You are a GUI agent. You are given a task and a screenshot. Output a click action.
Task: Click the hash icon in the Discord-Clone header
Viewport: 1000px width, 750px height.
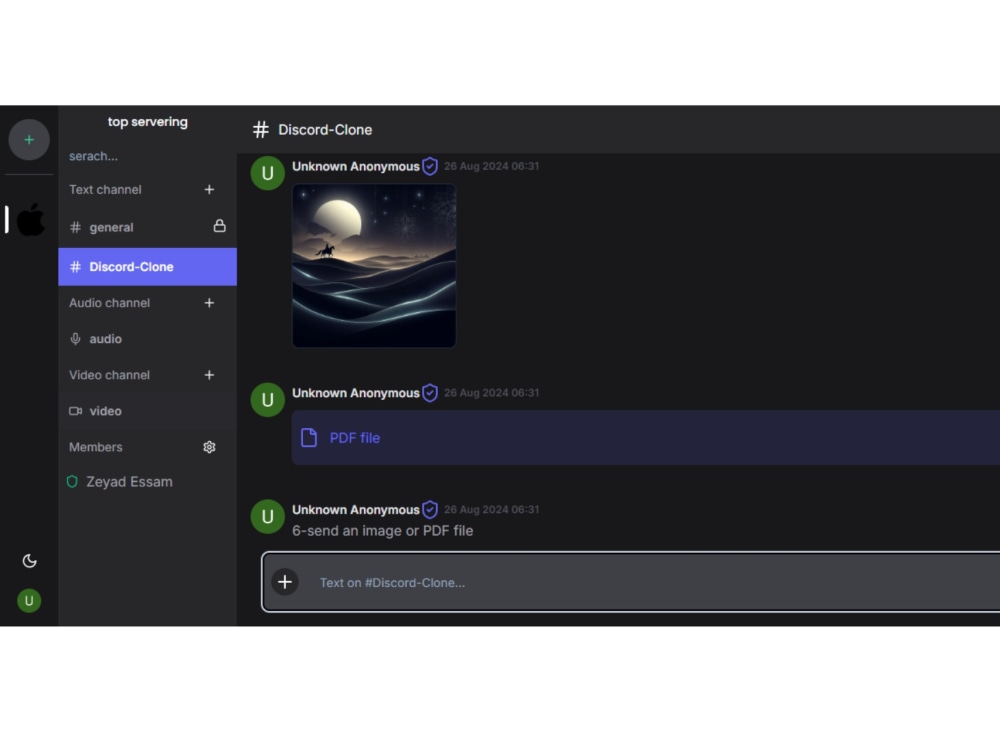(260, 130)
